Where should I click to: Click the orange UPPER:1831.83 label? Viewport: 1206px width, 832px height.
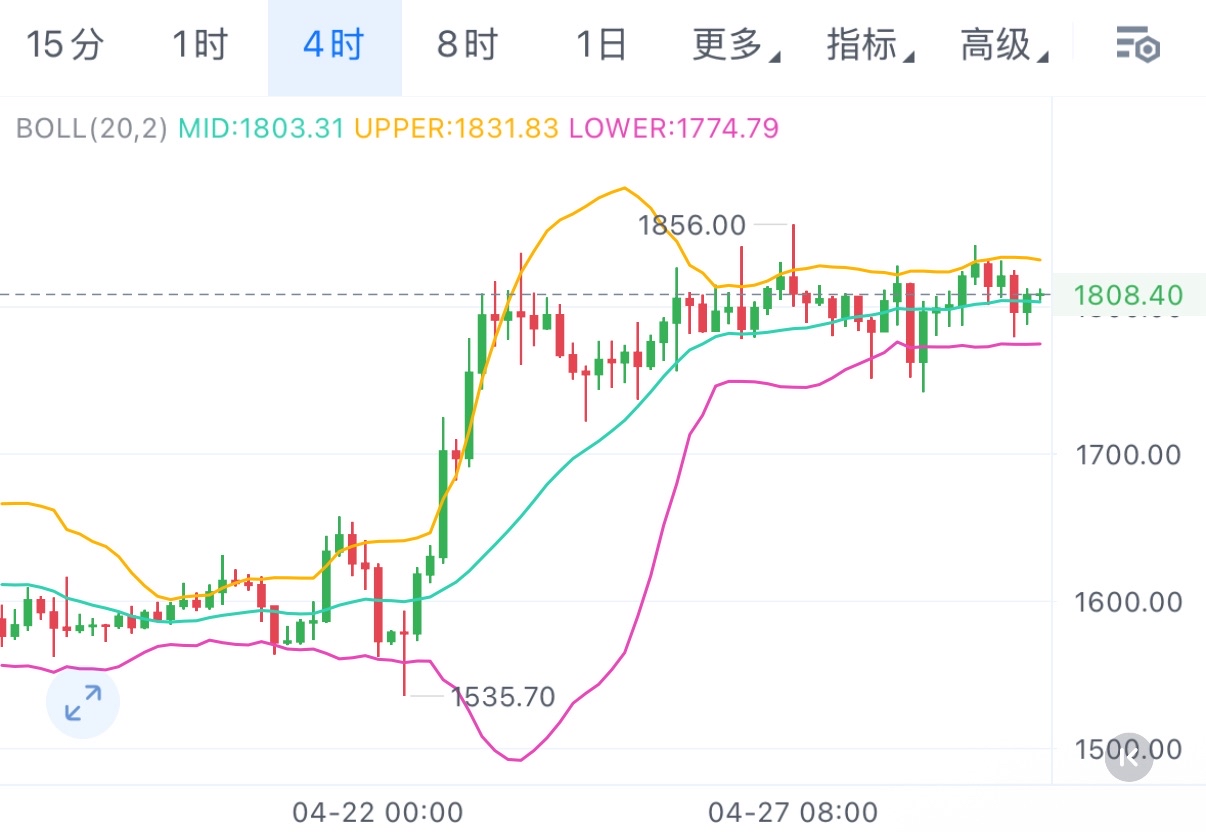[456, 128]
